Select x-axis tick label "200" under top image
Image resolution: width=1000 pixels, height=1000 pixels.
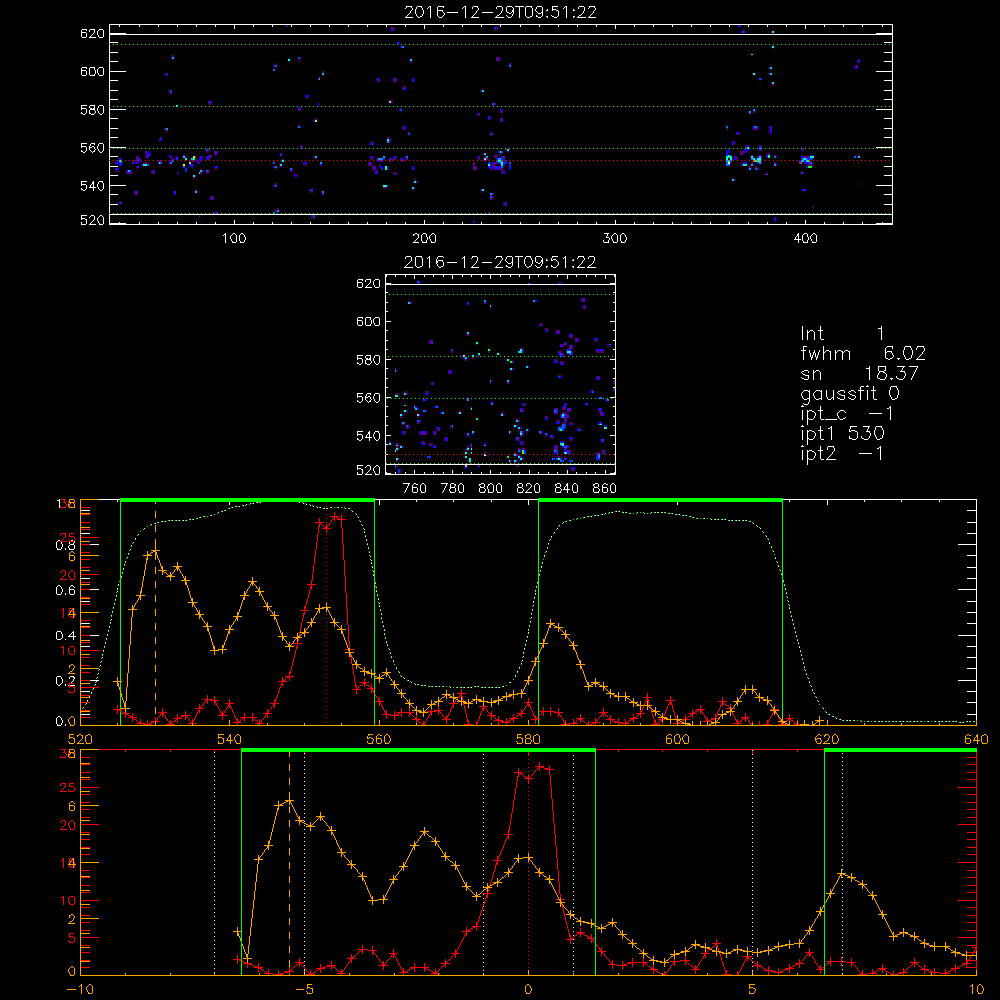424,239
